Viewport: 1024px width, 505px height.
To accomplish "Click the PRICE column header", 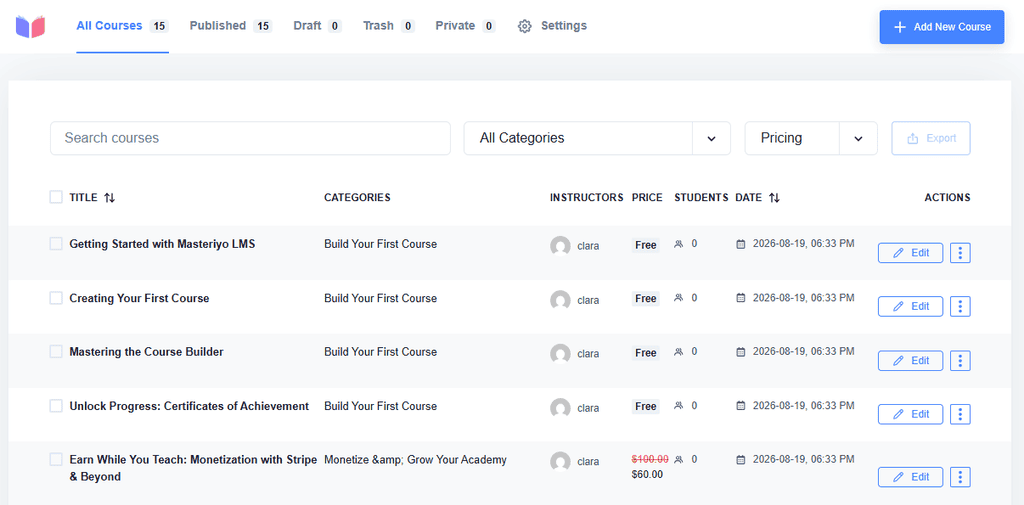I will [647, 197].
